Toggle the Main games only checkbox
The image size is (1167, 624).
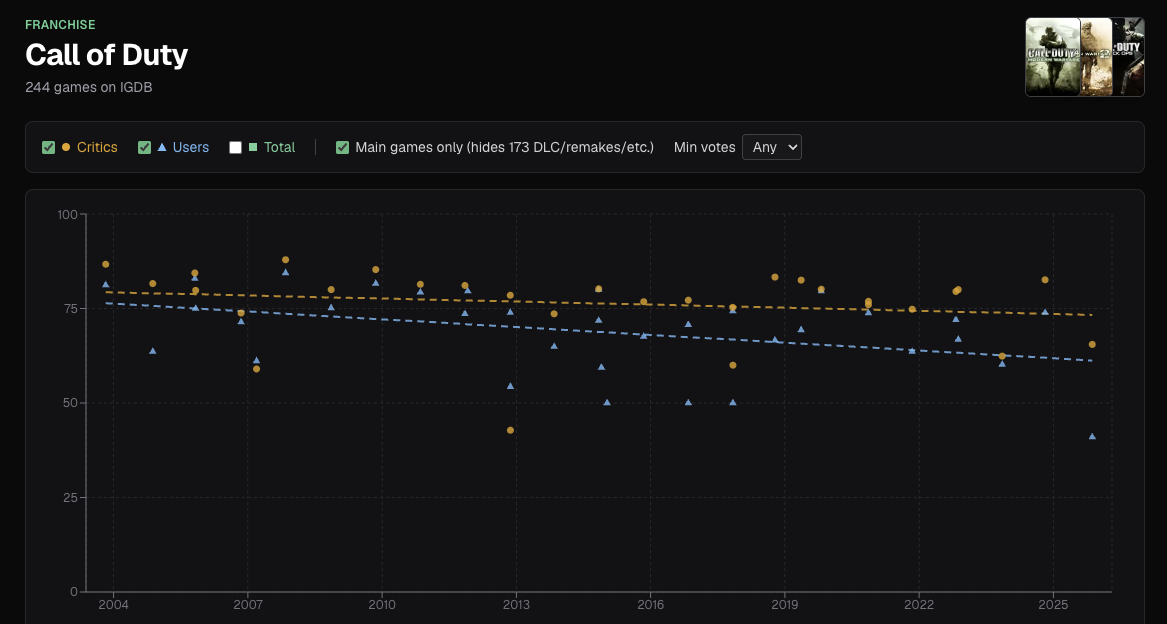342,147
